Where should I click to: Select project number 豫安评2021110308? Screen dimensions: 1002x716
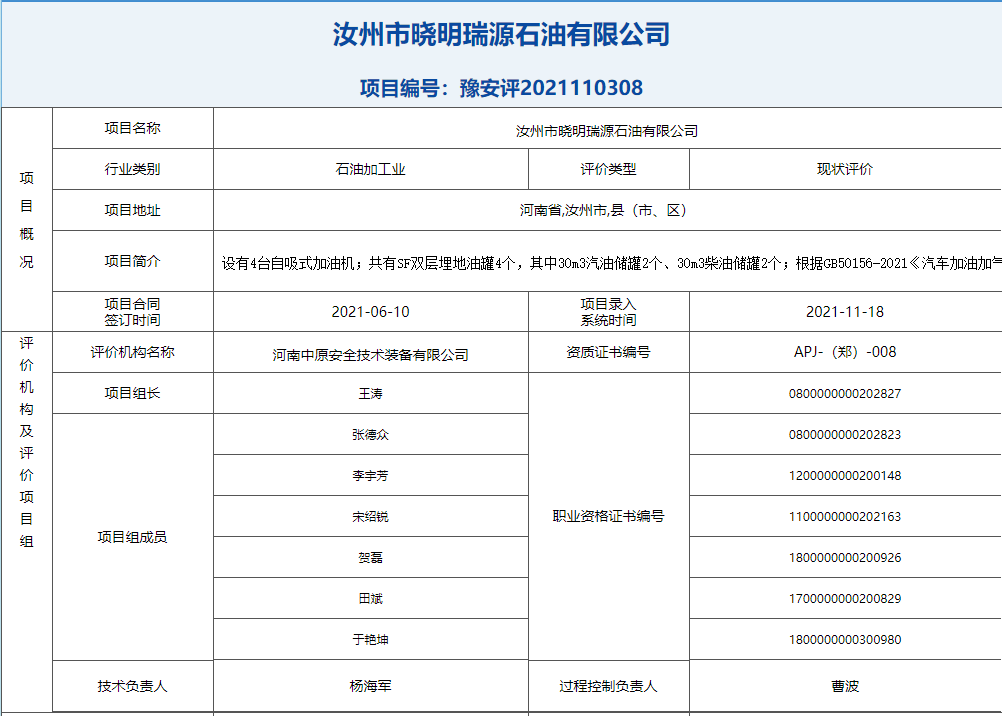(x=551, y=88)
